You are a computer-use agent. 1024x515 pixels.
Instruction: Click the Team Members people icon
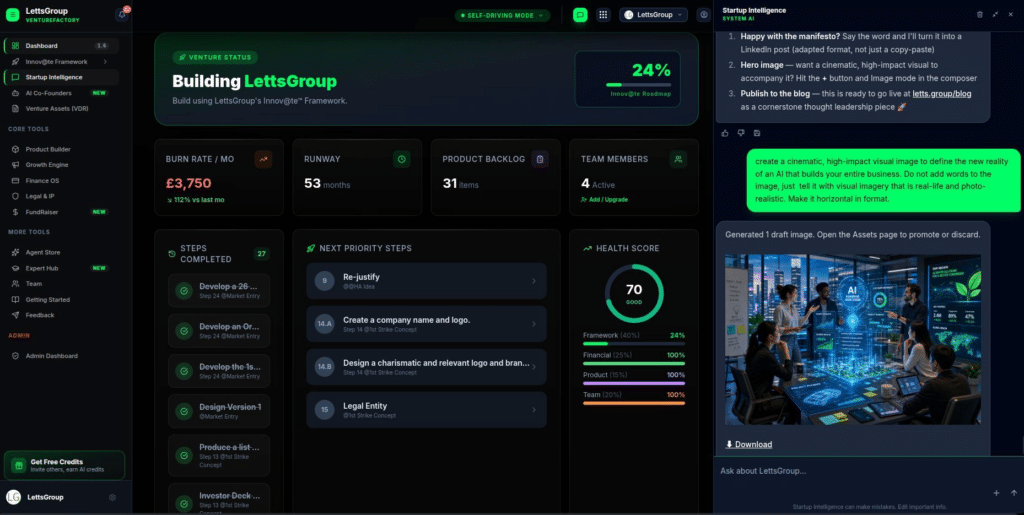click(x=678, y=159)
